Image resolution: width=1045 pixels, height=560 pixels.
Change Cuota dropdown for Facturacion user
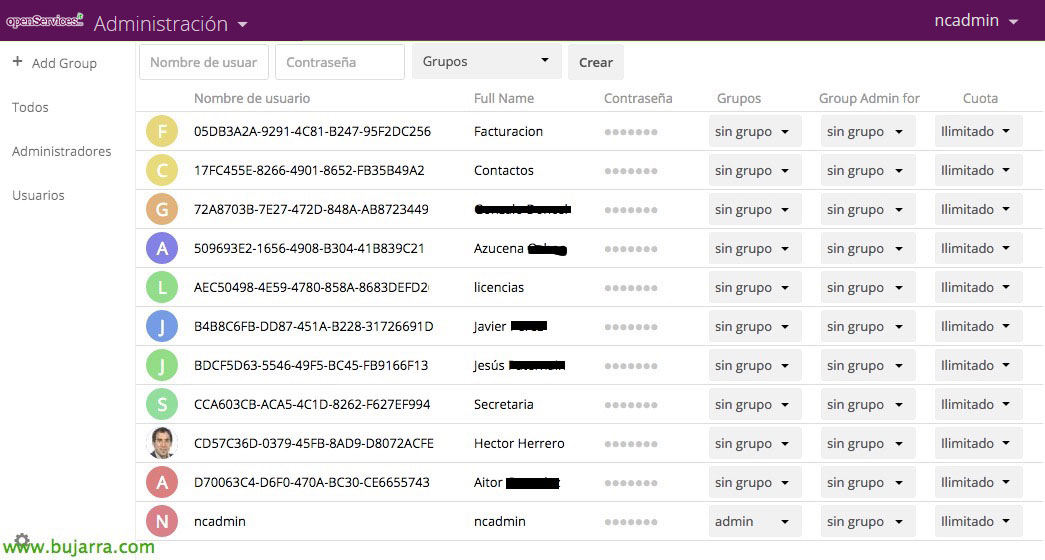click(x=977, y=131)
